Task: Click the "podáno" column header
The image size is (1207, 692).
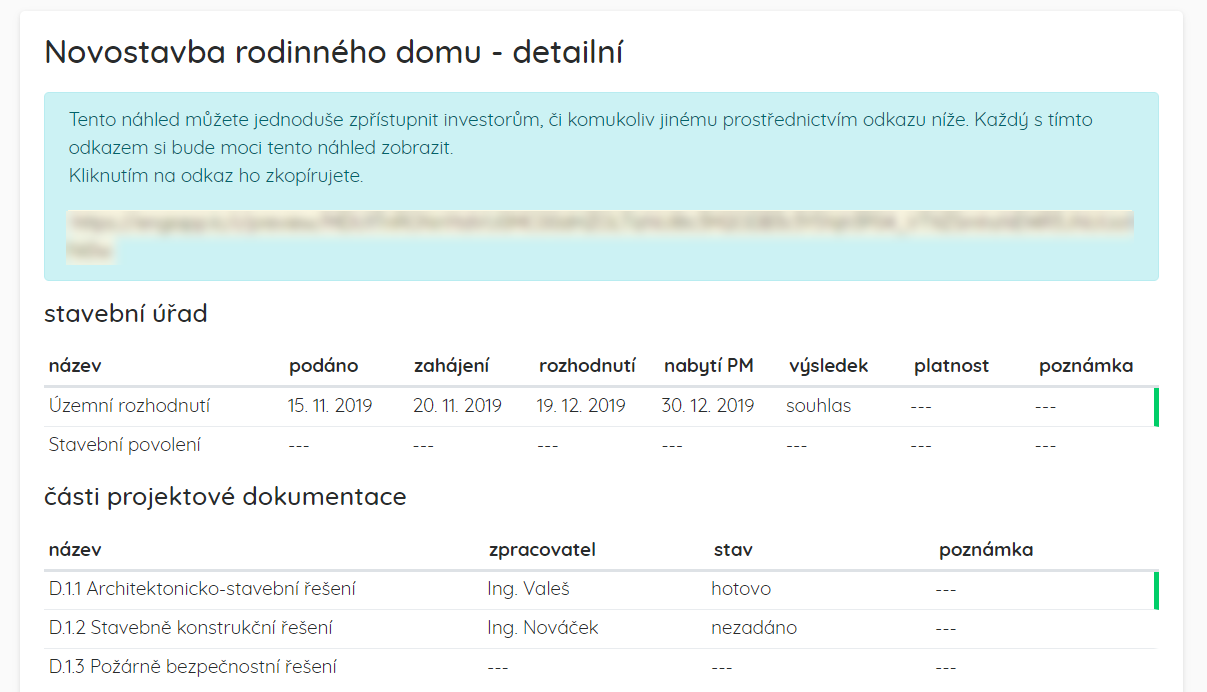Action: pos(324,366)
